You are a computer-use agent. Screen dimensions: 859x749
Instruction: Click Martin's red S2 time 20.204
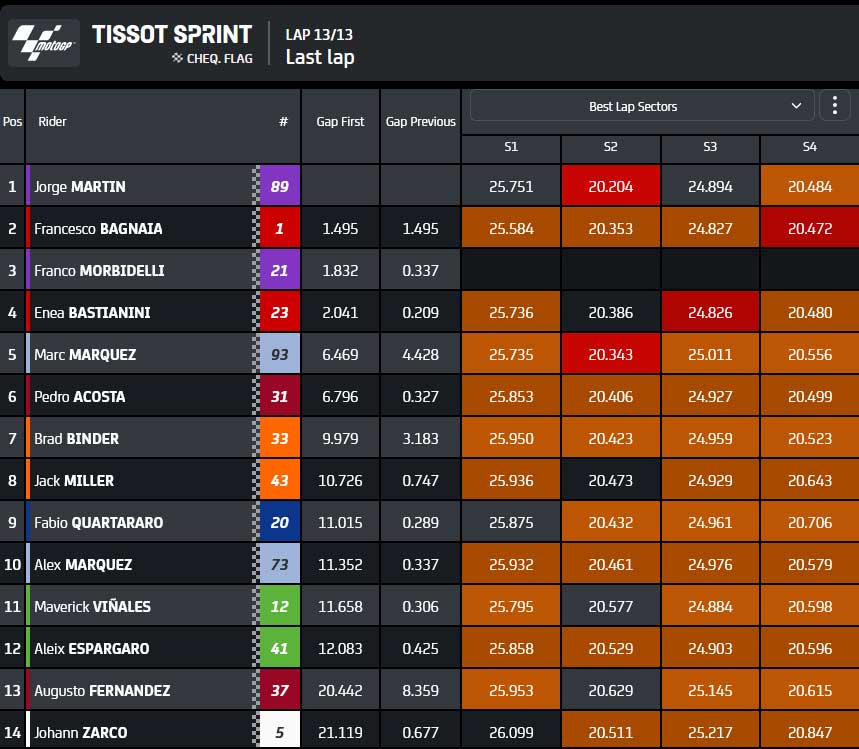(x=611, y=186)
